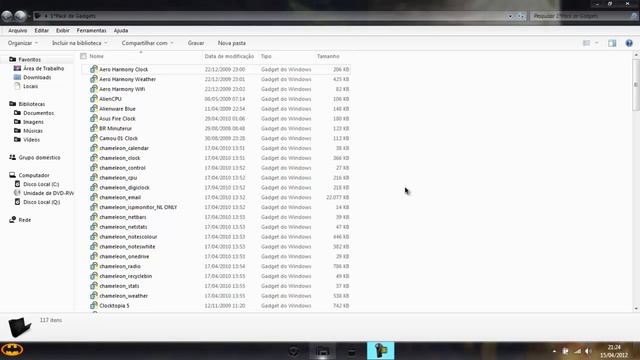Viewport: 640px width, 360px height.
Task: Select the Asus Fire Clock gadget icon
Action: point(94,118)
